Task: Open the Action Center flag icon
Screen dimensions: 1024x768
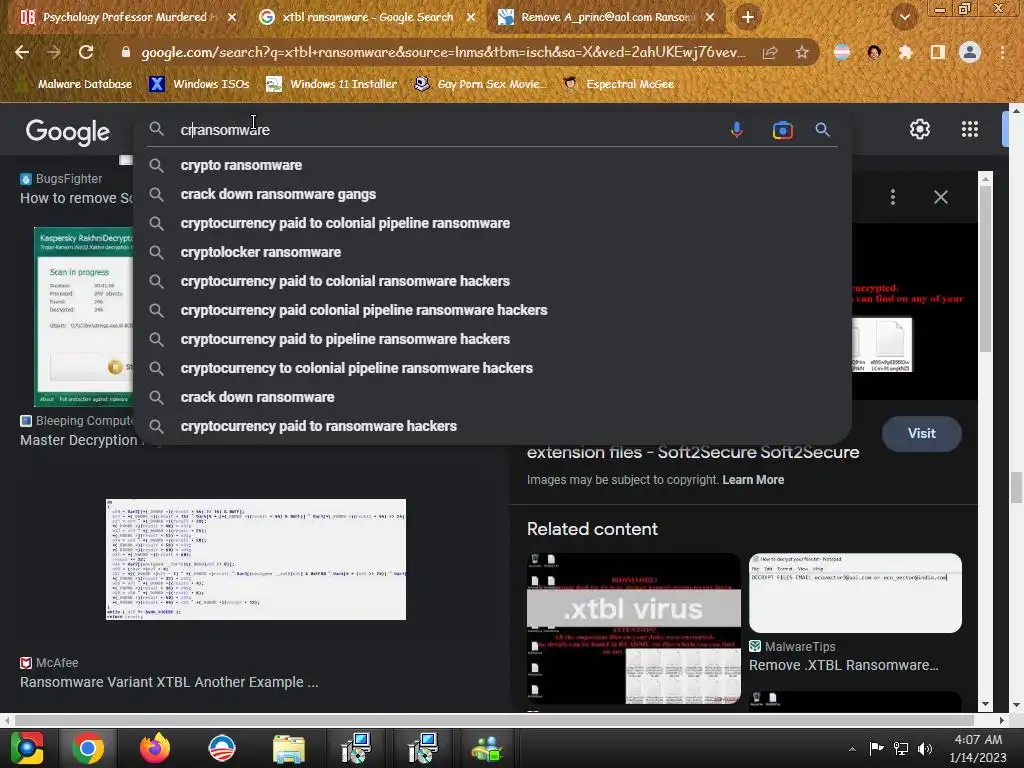Action: [876, 748]
